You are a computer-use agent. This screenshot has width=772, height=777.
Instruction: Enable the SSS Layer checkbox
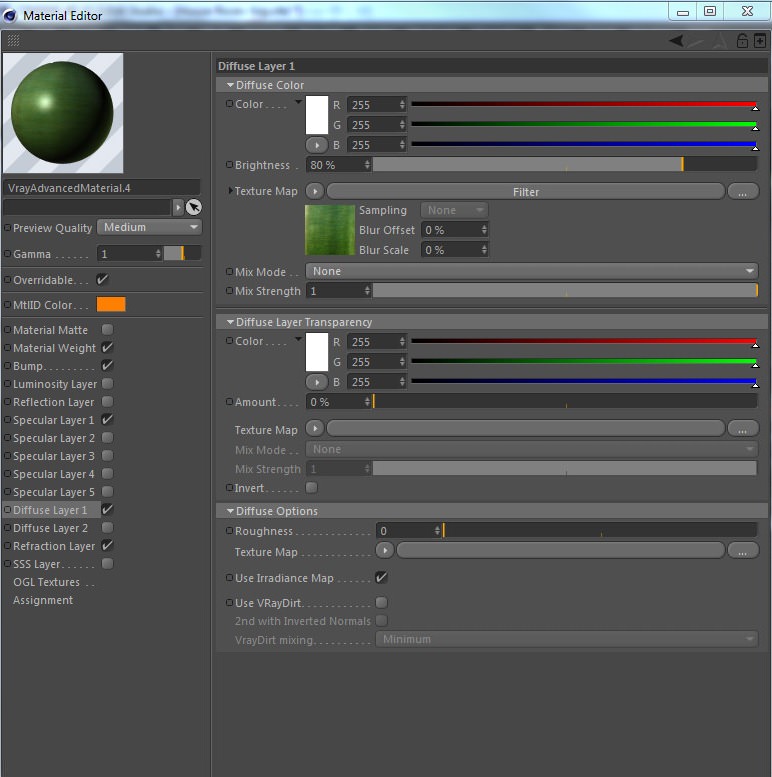click(107, 563)
